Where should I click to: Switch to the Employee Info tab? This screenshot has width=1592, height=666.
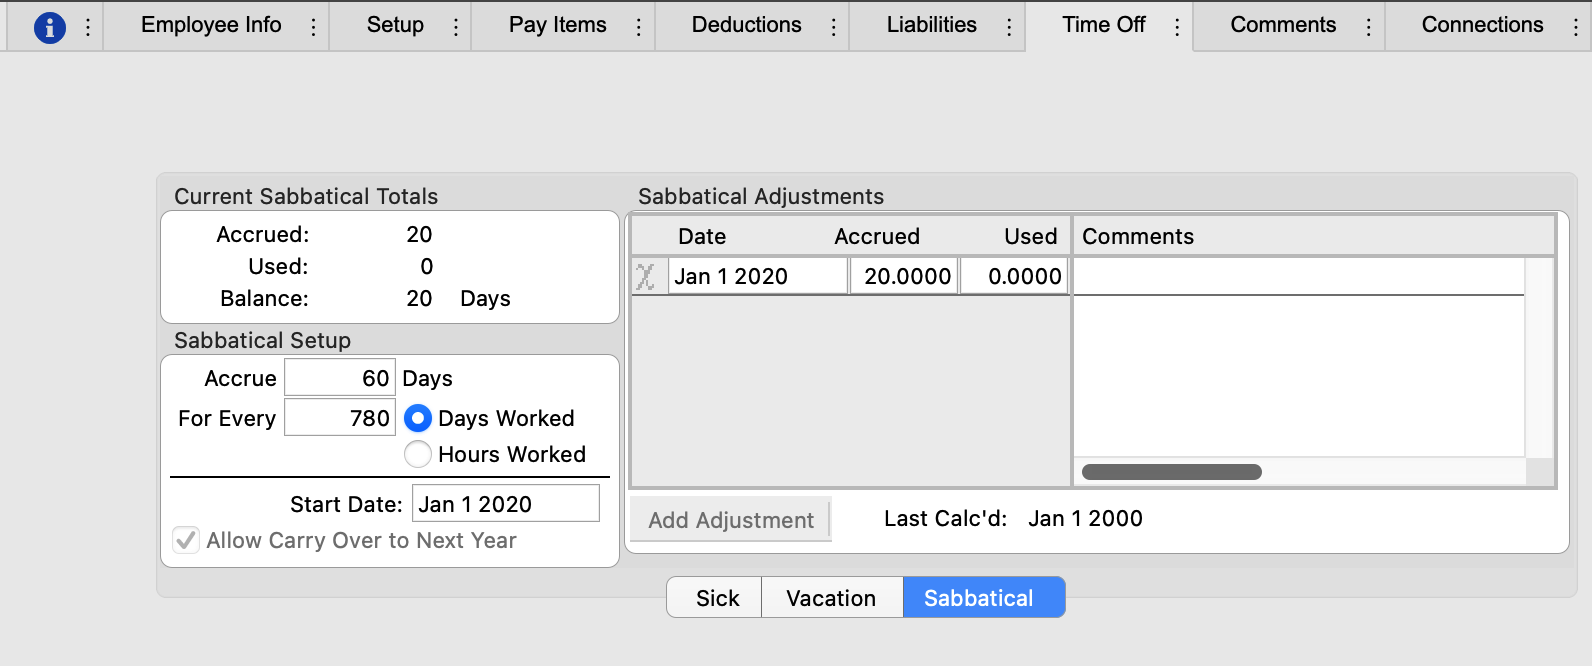pos(211,25)
